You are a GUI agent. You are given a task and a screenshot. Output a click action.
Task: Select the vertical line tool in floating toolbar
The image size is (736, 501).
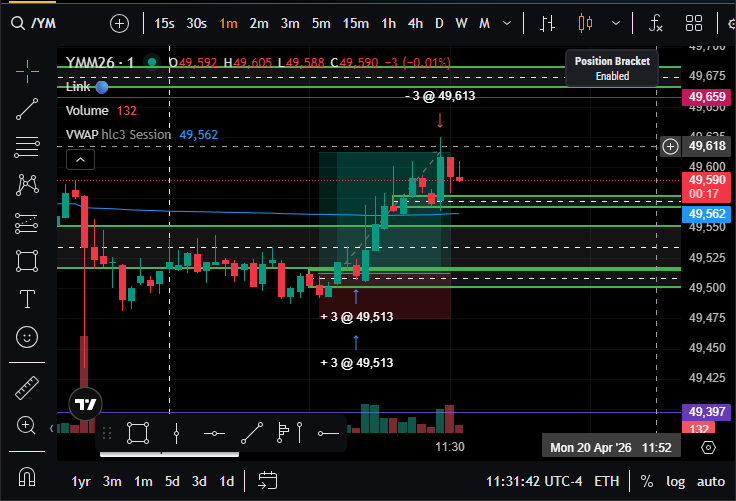[x=176, y=433]
